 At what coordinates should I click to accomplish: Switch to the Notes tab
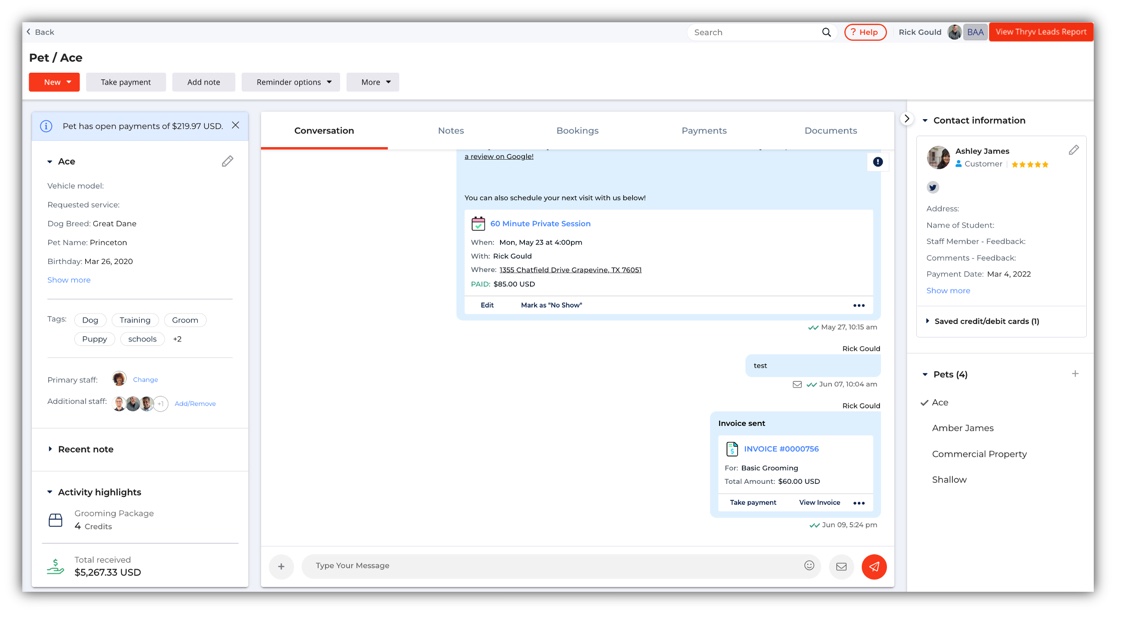tap(451, 131)
